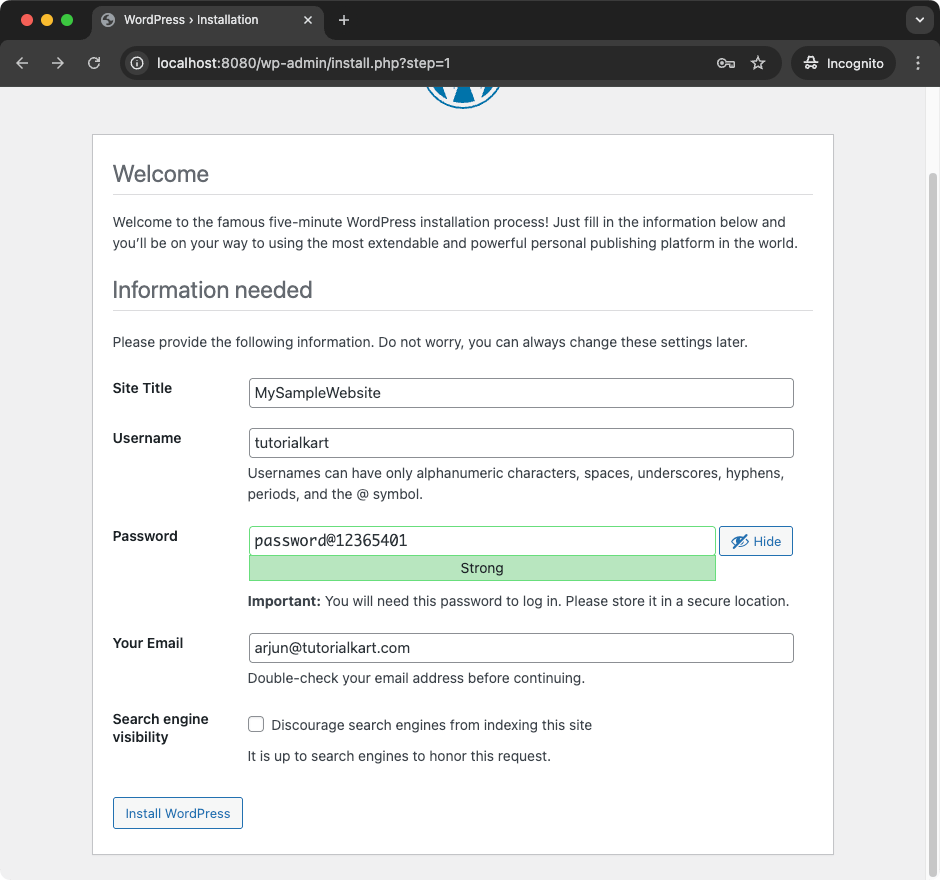Enable discourage search engines checkbox

pyautogui.click(x=256, y=724)
